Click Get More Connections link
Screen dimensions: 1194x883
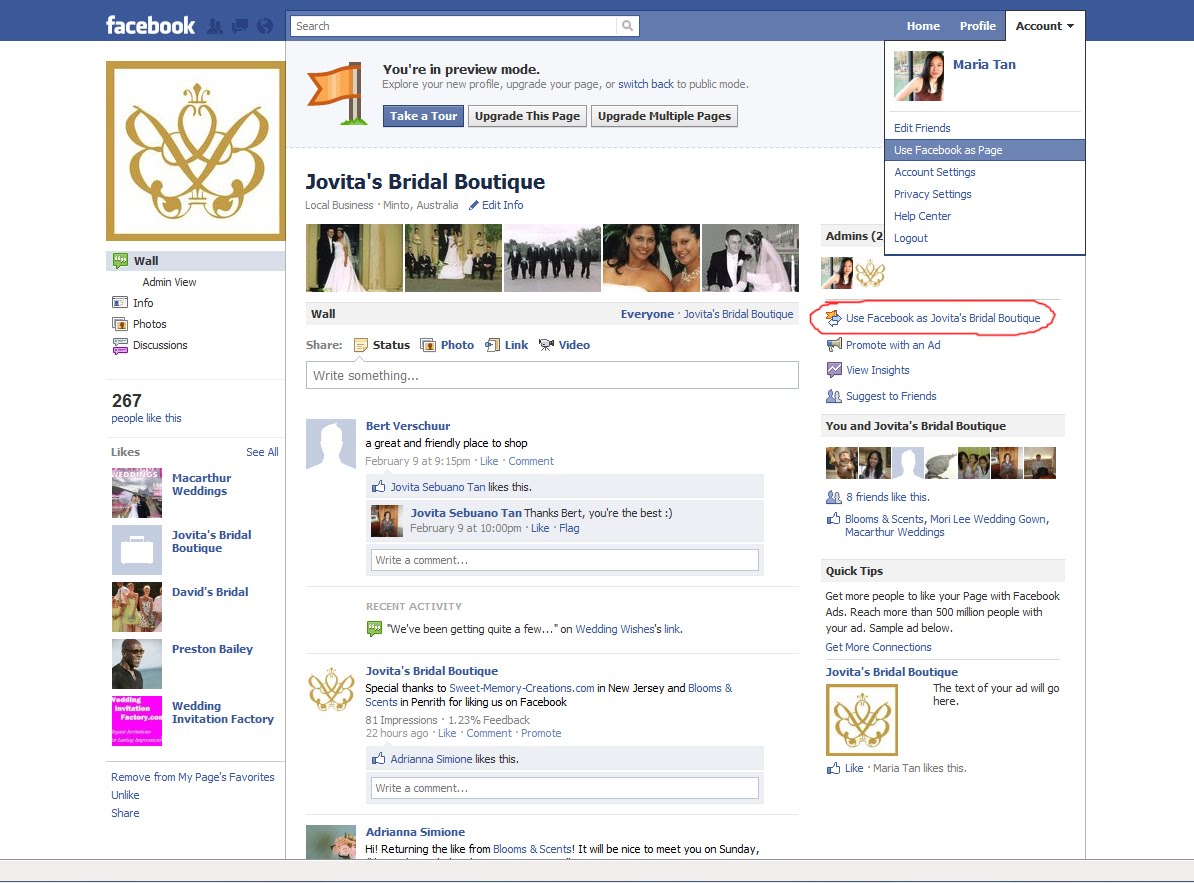click(878, 647)
